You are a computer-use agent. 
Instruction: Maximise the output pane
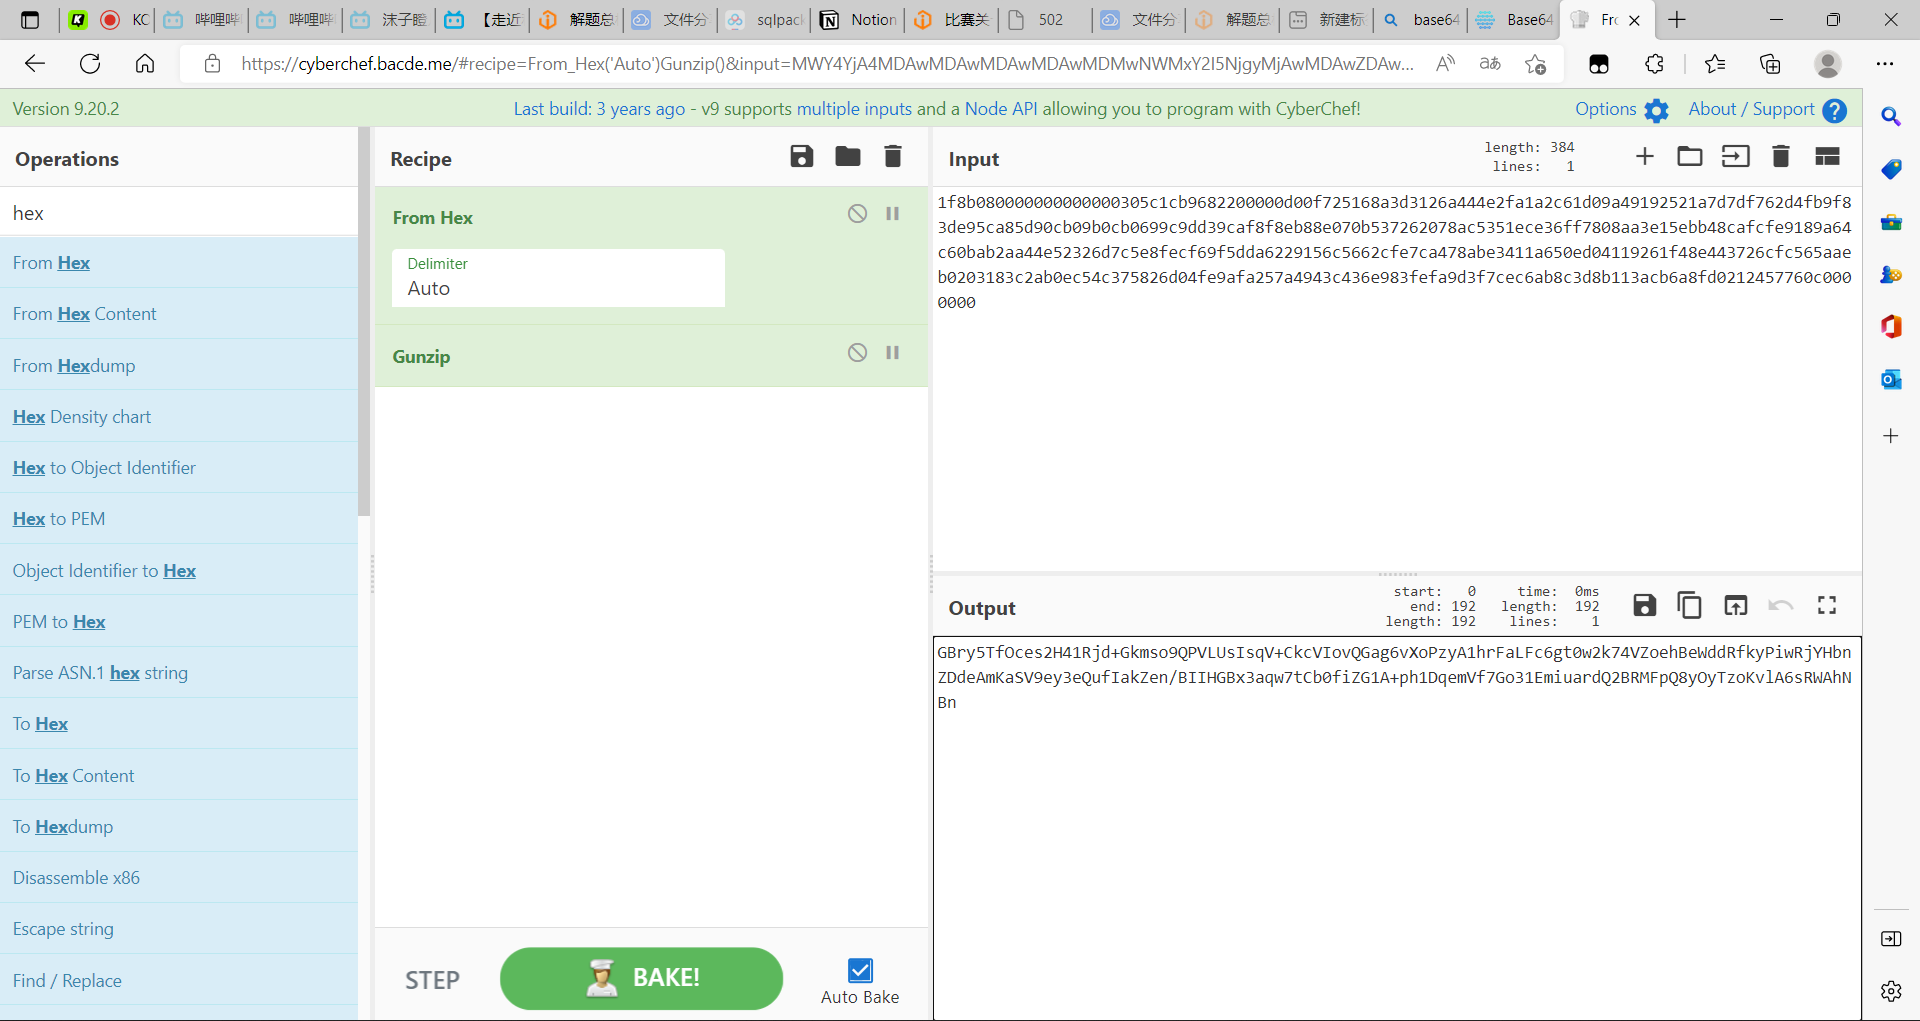point(1827,606)
